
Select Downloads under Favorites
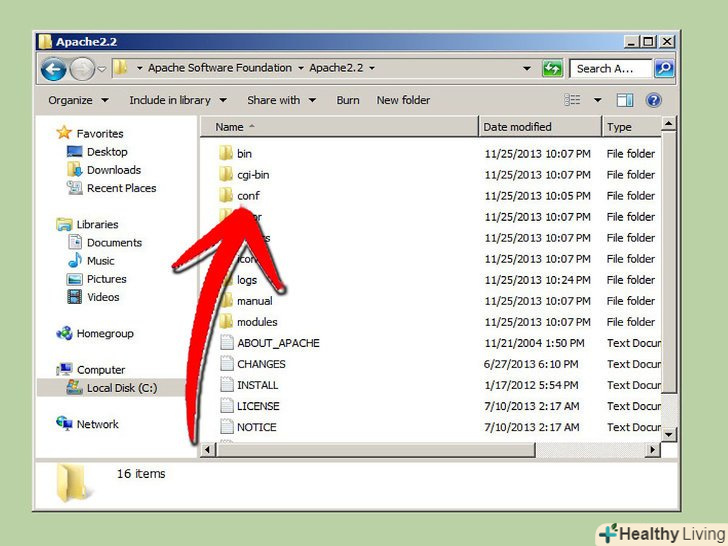(x=113, y=170)
